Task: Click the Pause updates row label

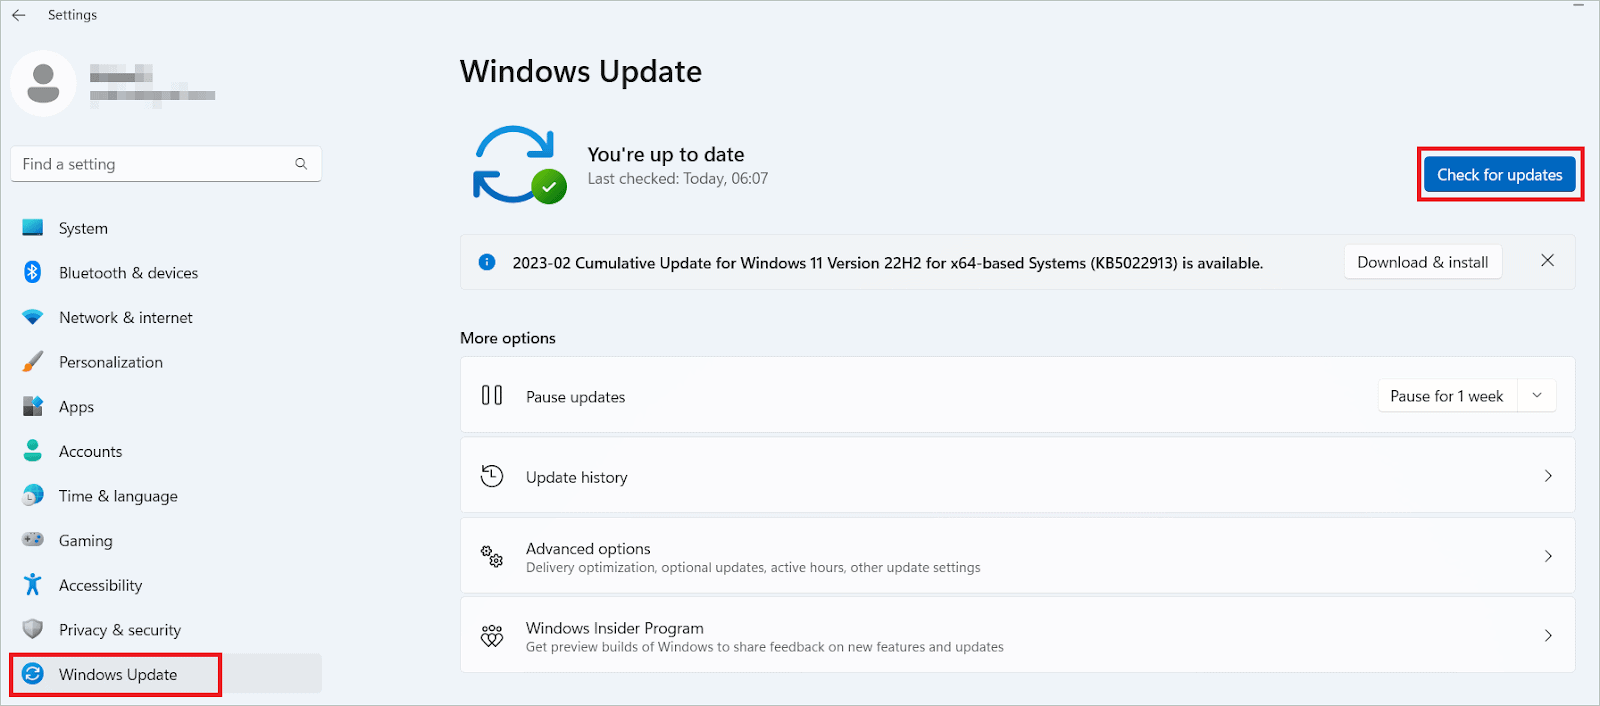Action: tap(576, 397)
